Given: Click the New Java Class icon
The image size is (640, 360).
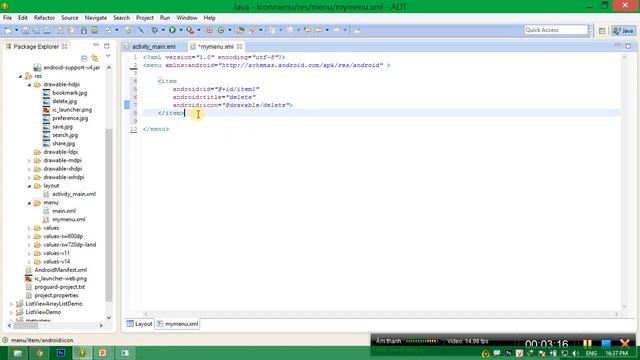Looking at the screenshot, I should [221, 30].
